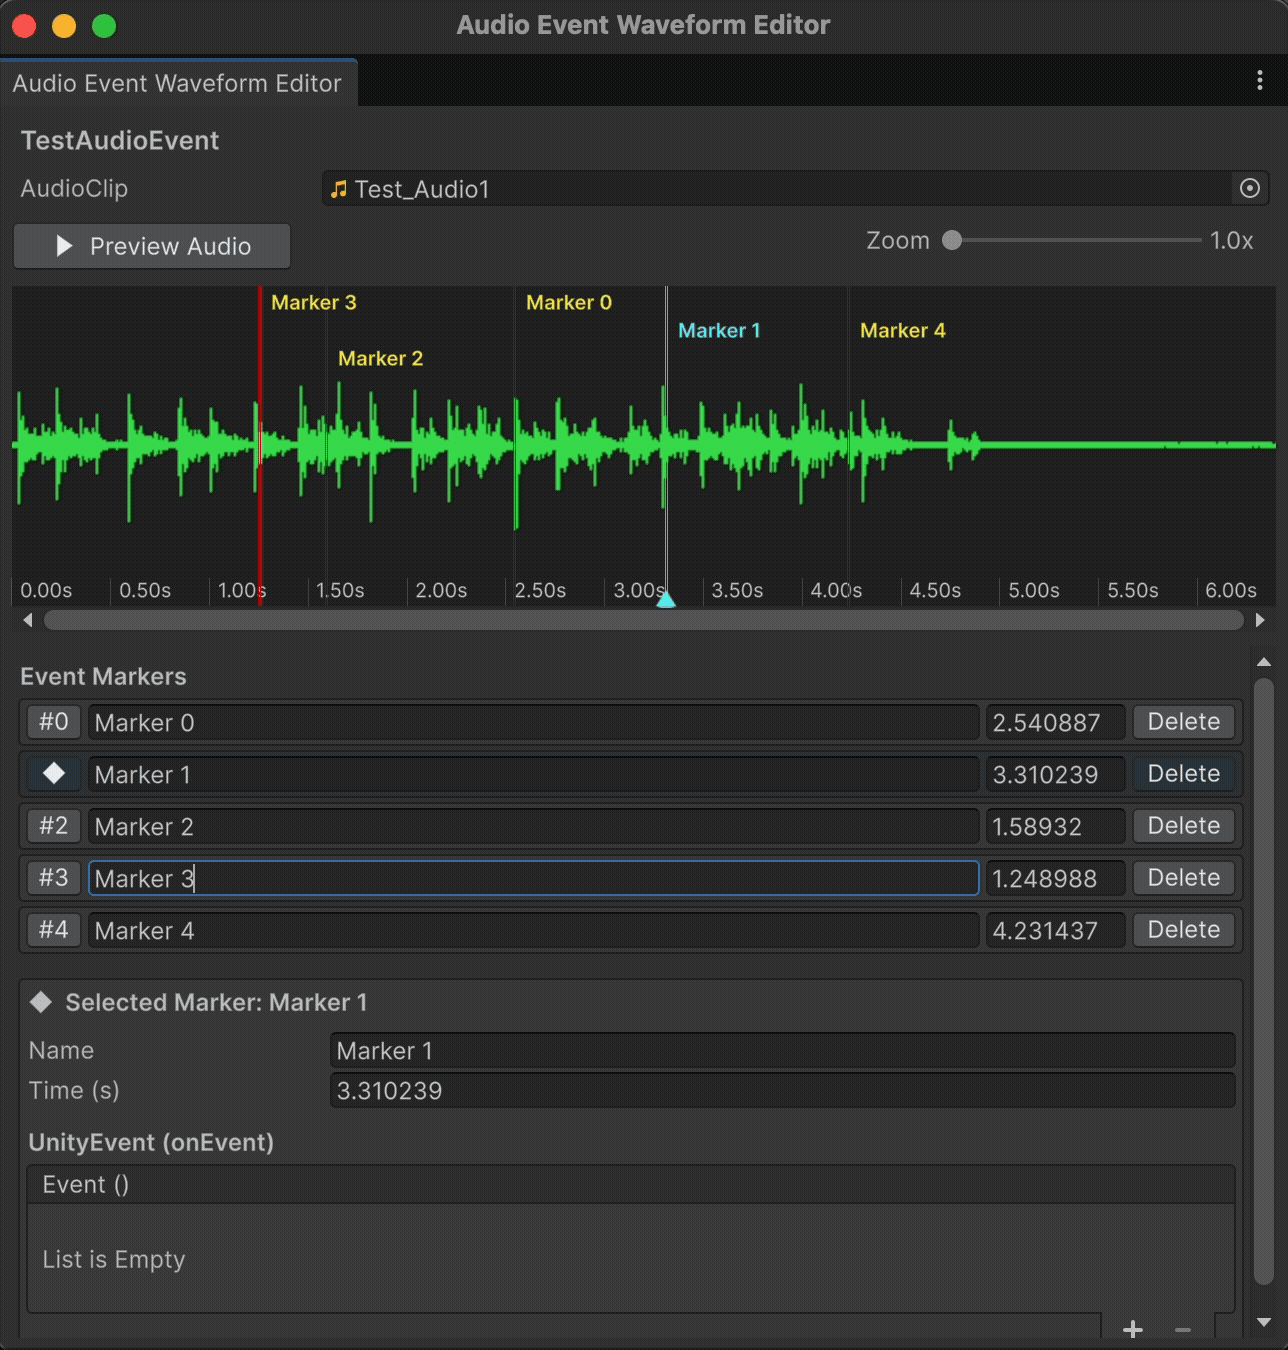This screenshot has width=1288, height=1350.
Task: Remove a listener with the minus icon
Action: point(1183,1329)
